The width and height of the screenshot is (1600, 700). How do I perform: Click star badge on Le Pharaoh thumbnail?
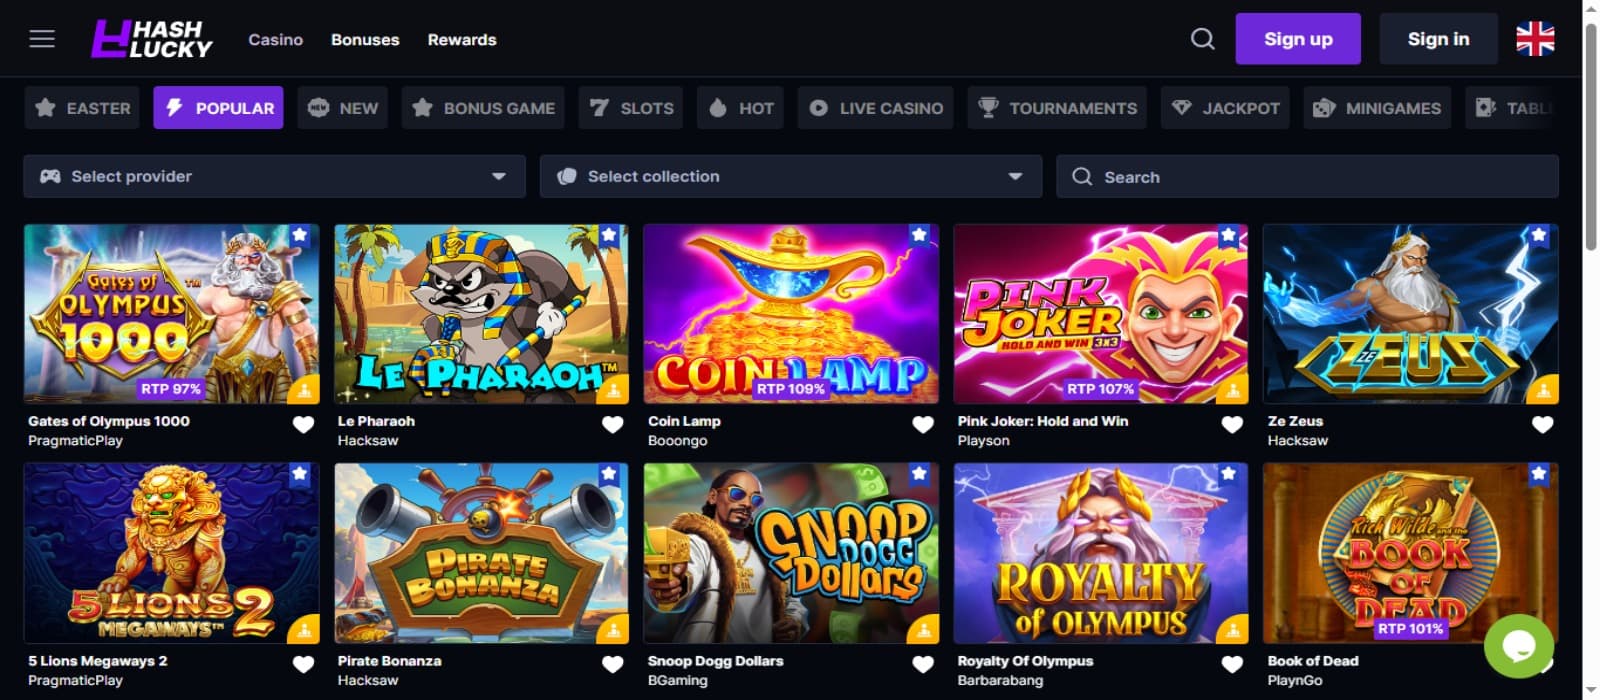[x=609, y=235]
